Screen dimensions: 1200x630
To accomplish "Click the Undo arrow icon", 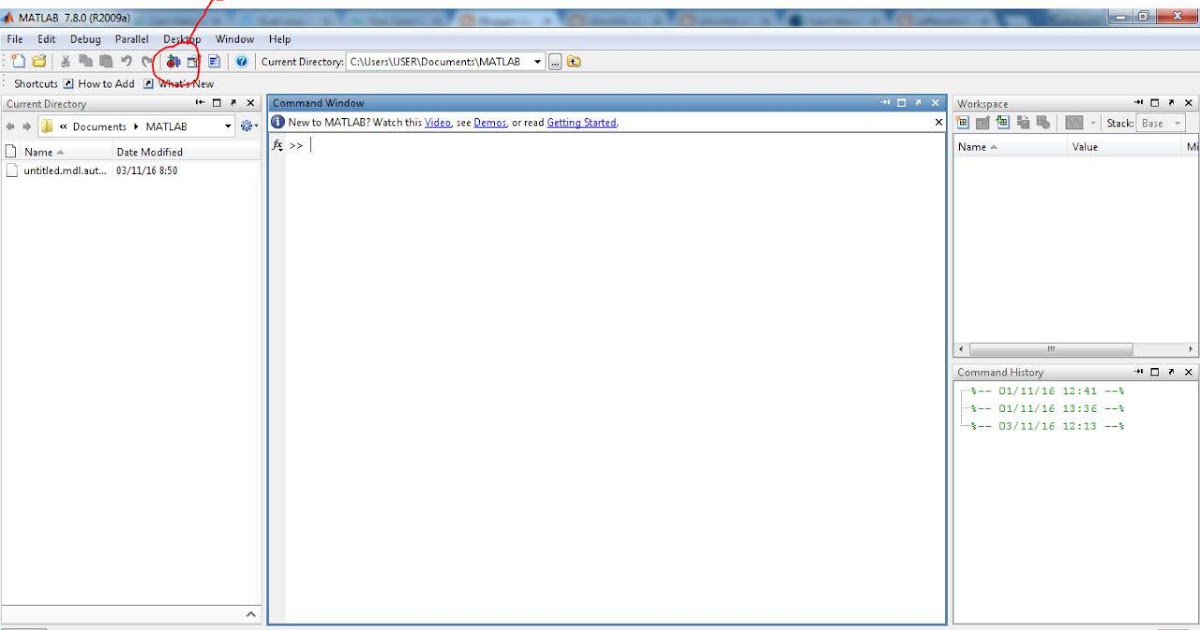I will (x=127, y=62).
